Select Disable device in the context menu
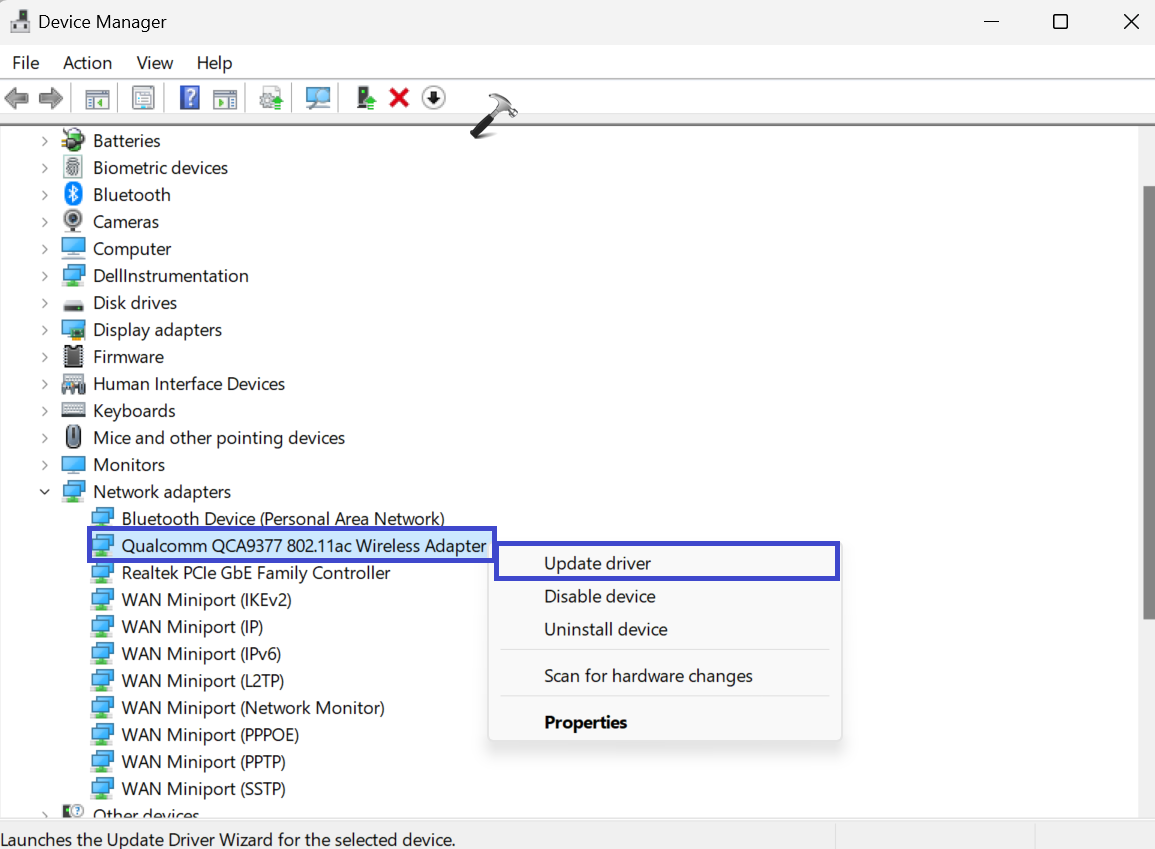This screenshot has height=849, width=1155. [599, 596]
